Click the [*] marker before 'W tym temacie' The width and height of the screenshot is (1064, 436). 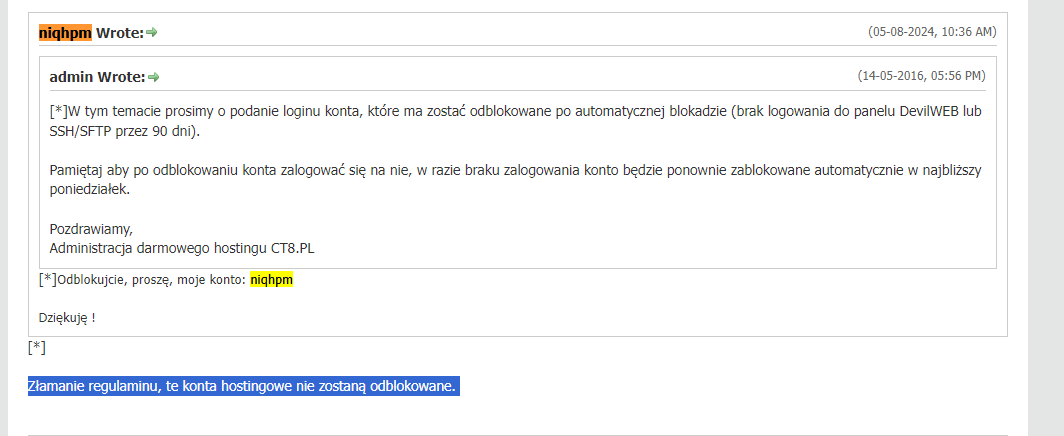[58, 111]
